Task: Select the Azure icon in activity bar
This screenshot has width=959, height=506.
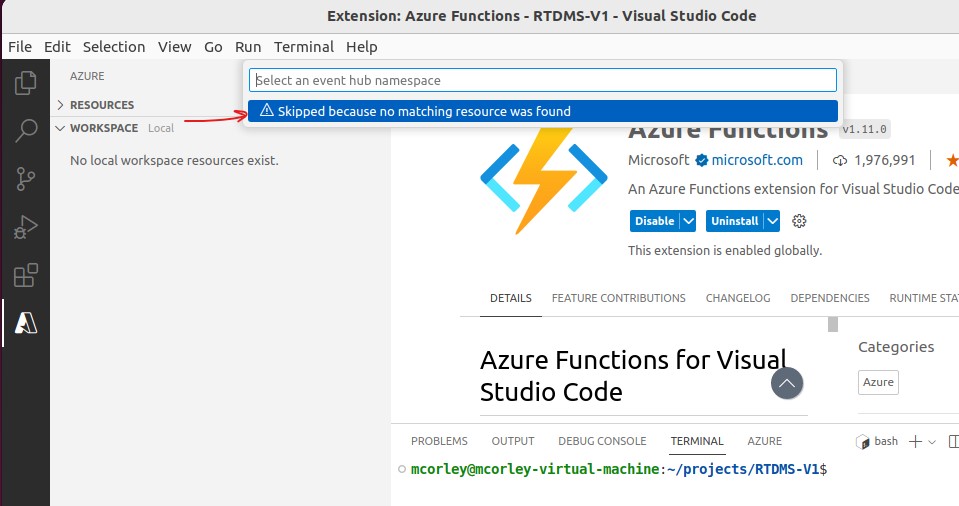Action: click(x=25, y=322)
